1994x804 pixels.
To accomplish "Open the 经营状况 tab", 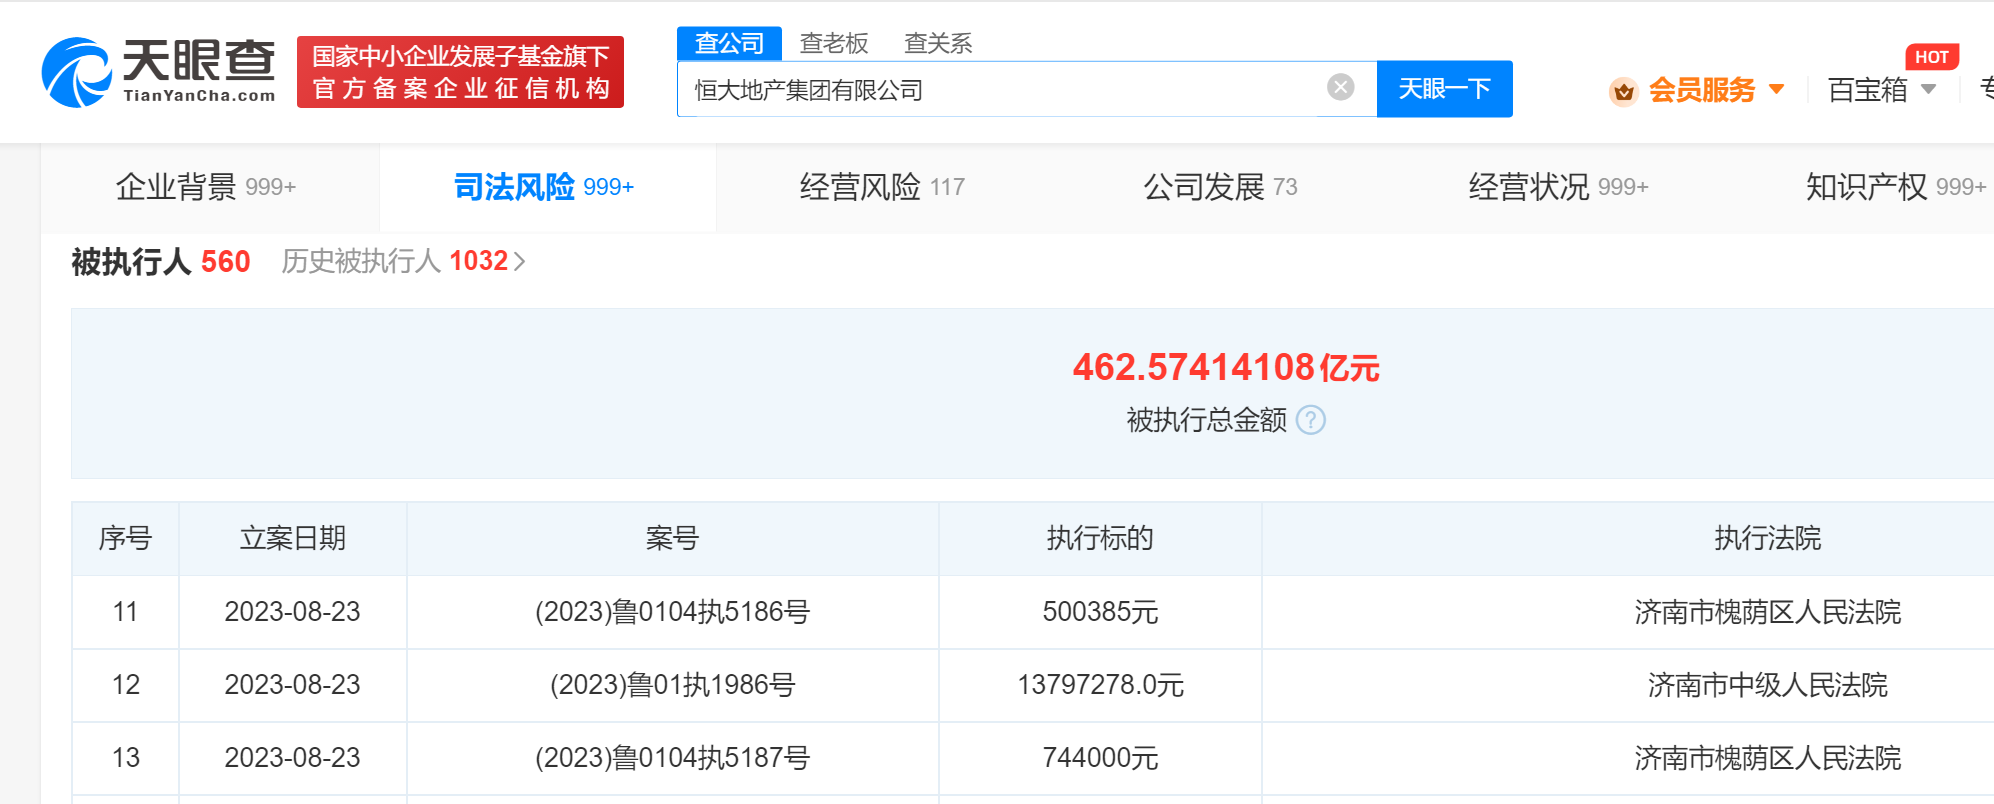I will tap(1558, 187).
